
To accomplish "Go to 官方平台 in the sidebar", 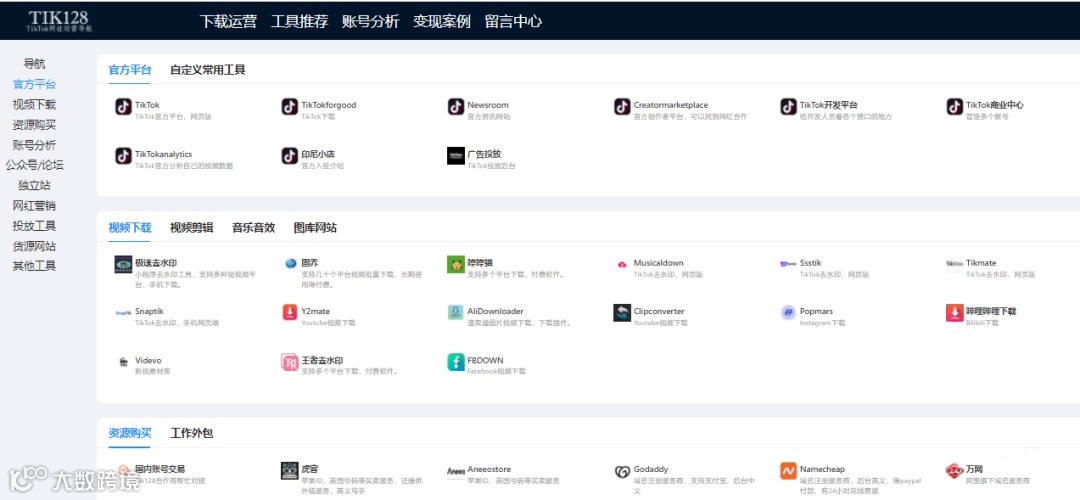I will coord(34,85).
